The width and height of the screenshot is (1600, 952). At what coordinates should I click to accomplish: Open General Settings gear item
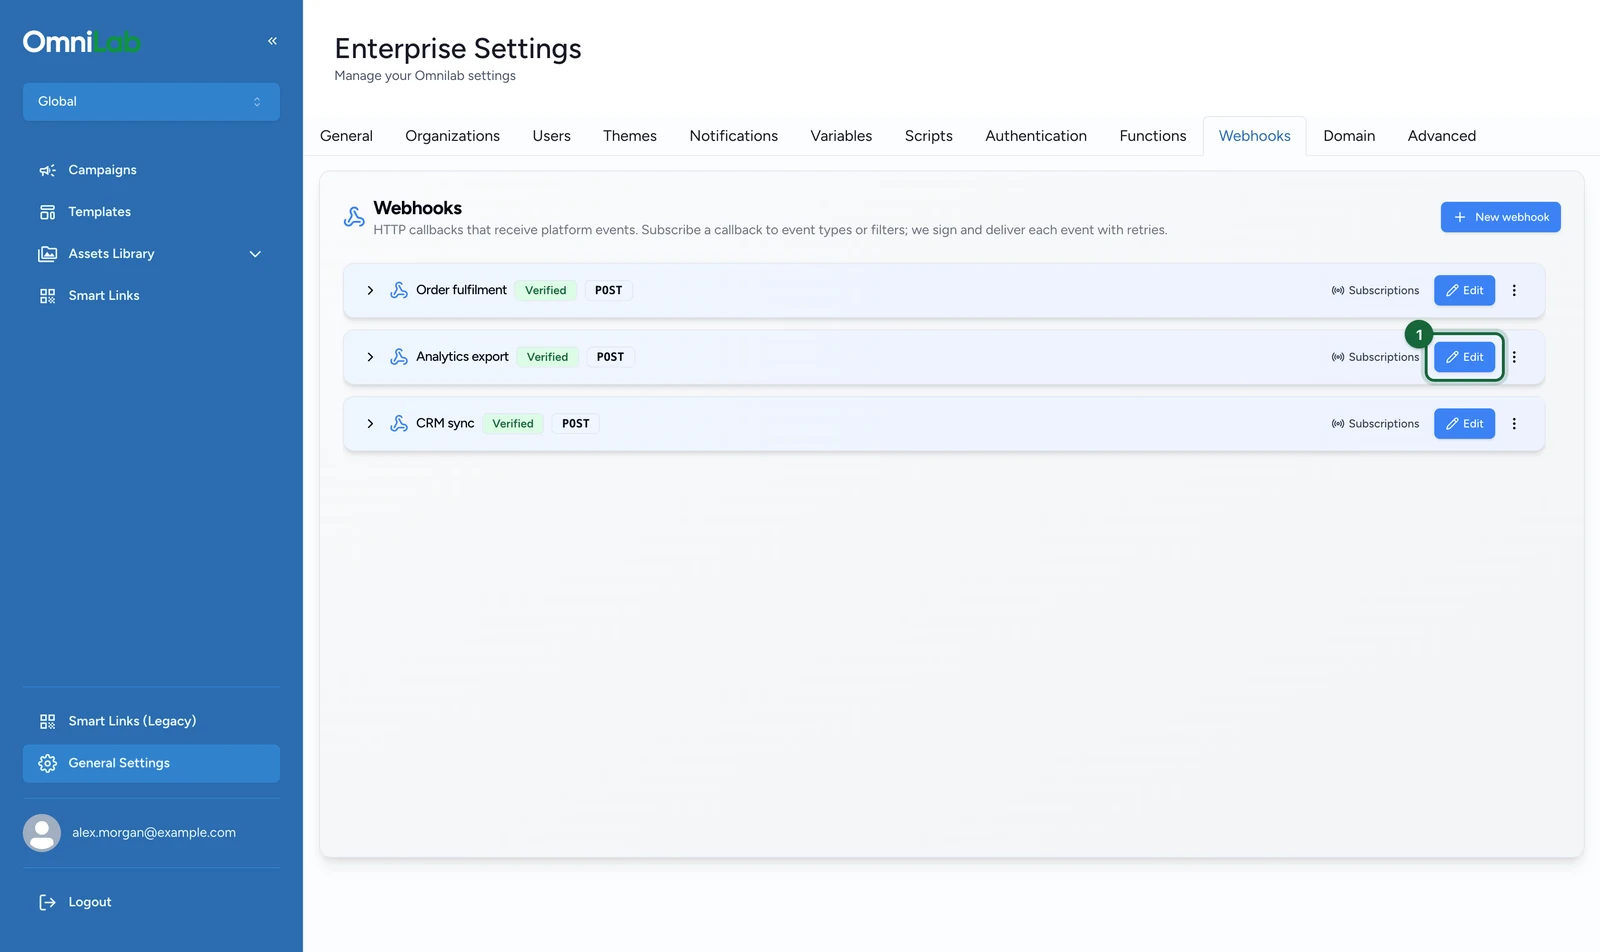[151, 763]
